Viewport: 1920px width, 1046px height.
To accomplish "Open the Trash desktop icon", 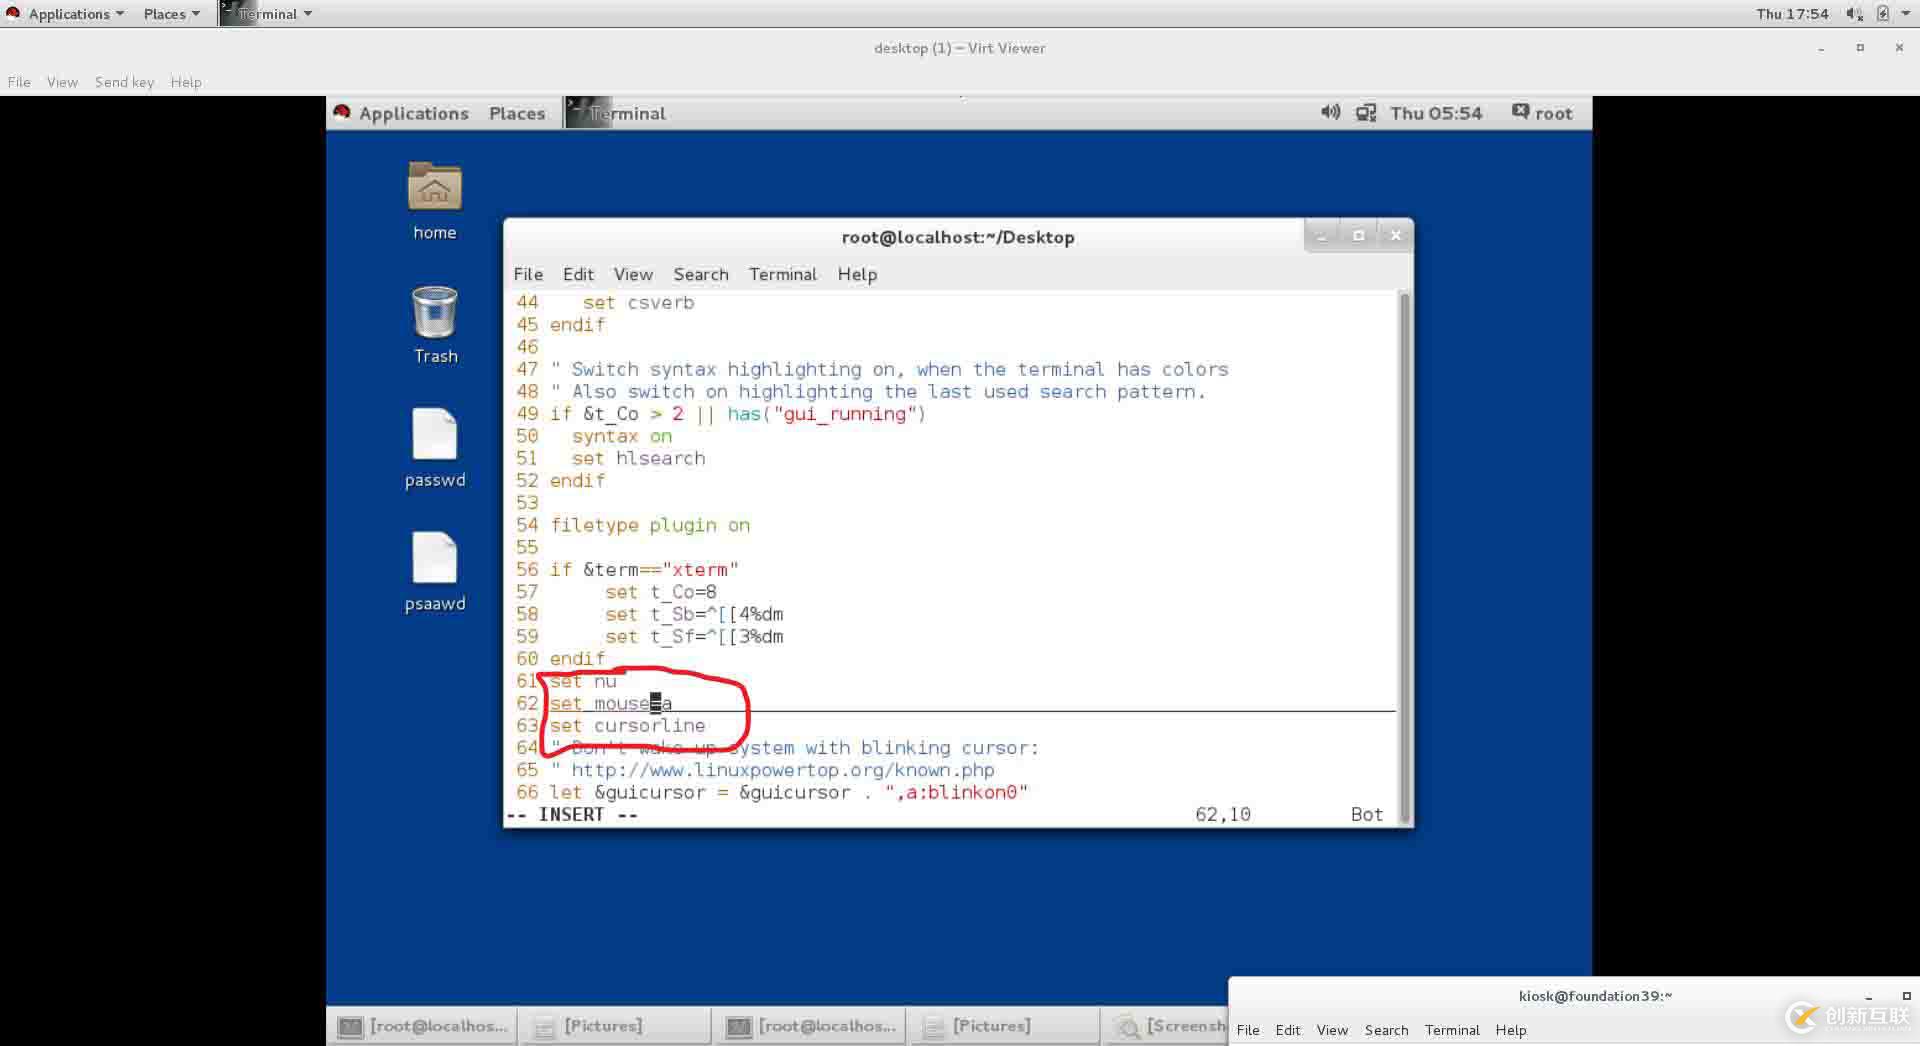I will (x=434, y=313).
